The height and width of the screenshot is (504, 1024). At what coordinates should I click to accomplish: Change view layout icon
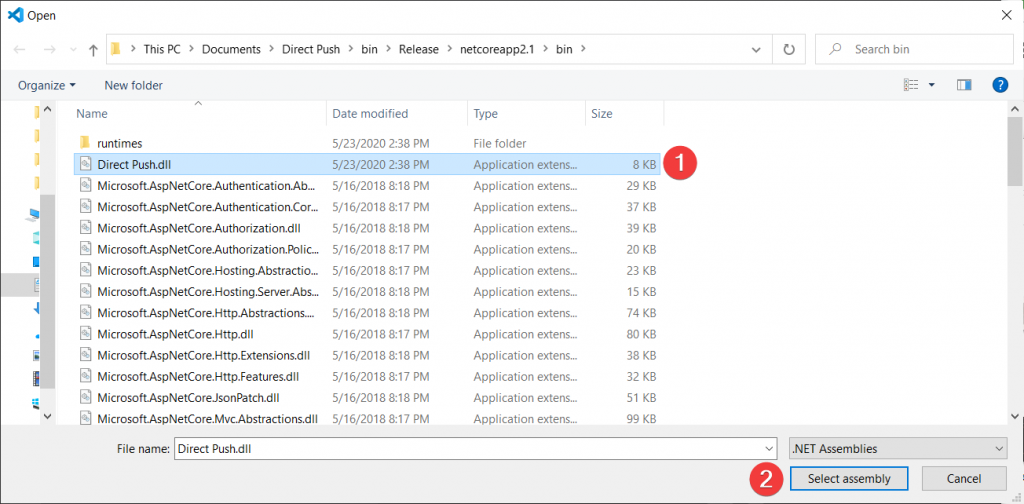tap(911, 85)
